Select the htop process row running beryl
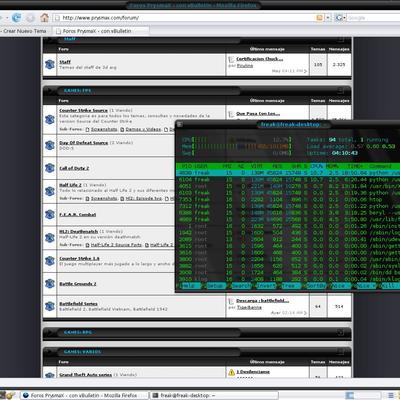This screenshot has width=400, height=400. point(288,213)
